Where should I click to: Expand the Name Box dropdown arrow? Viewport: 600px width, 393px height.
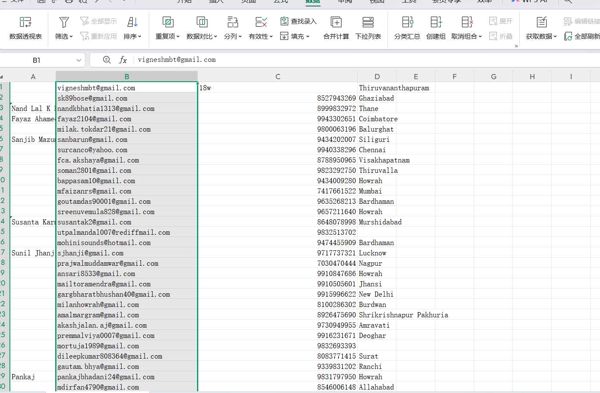pyautogui.click(x=79, y=60)
